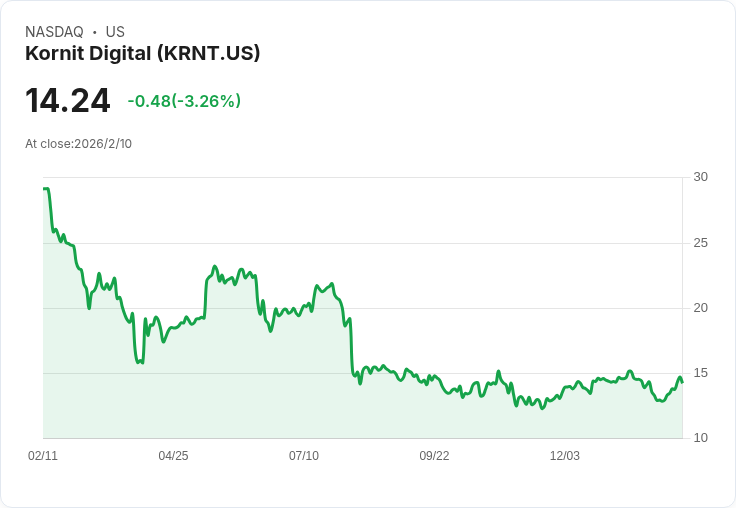Click the At close 2026/2/10 timestamp
This screenshot has height=508, width=736.
pyautogui.click(x=78, y=143)
